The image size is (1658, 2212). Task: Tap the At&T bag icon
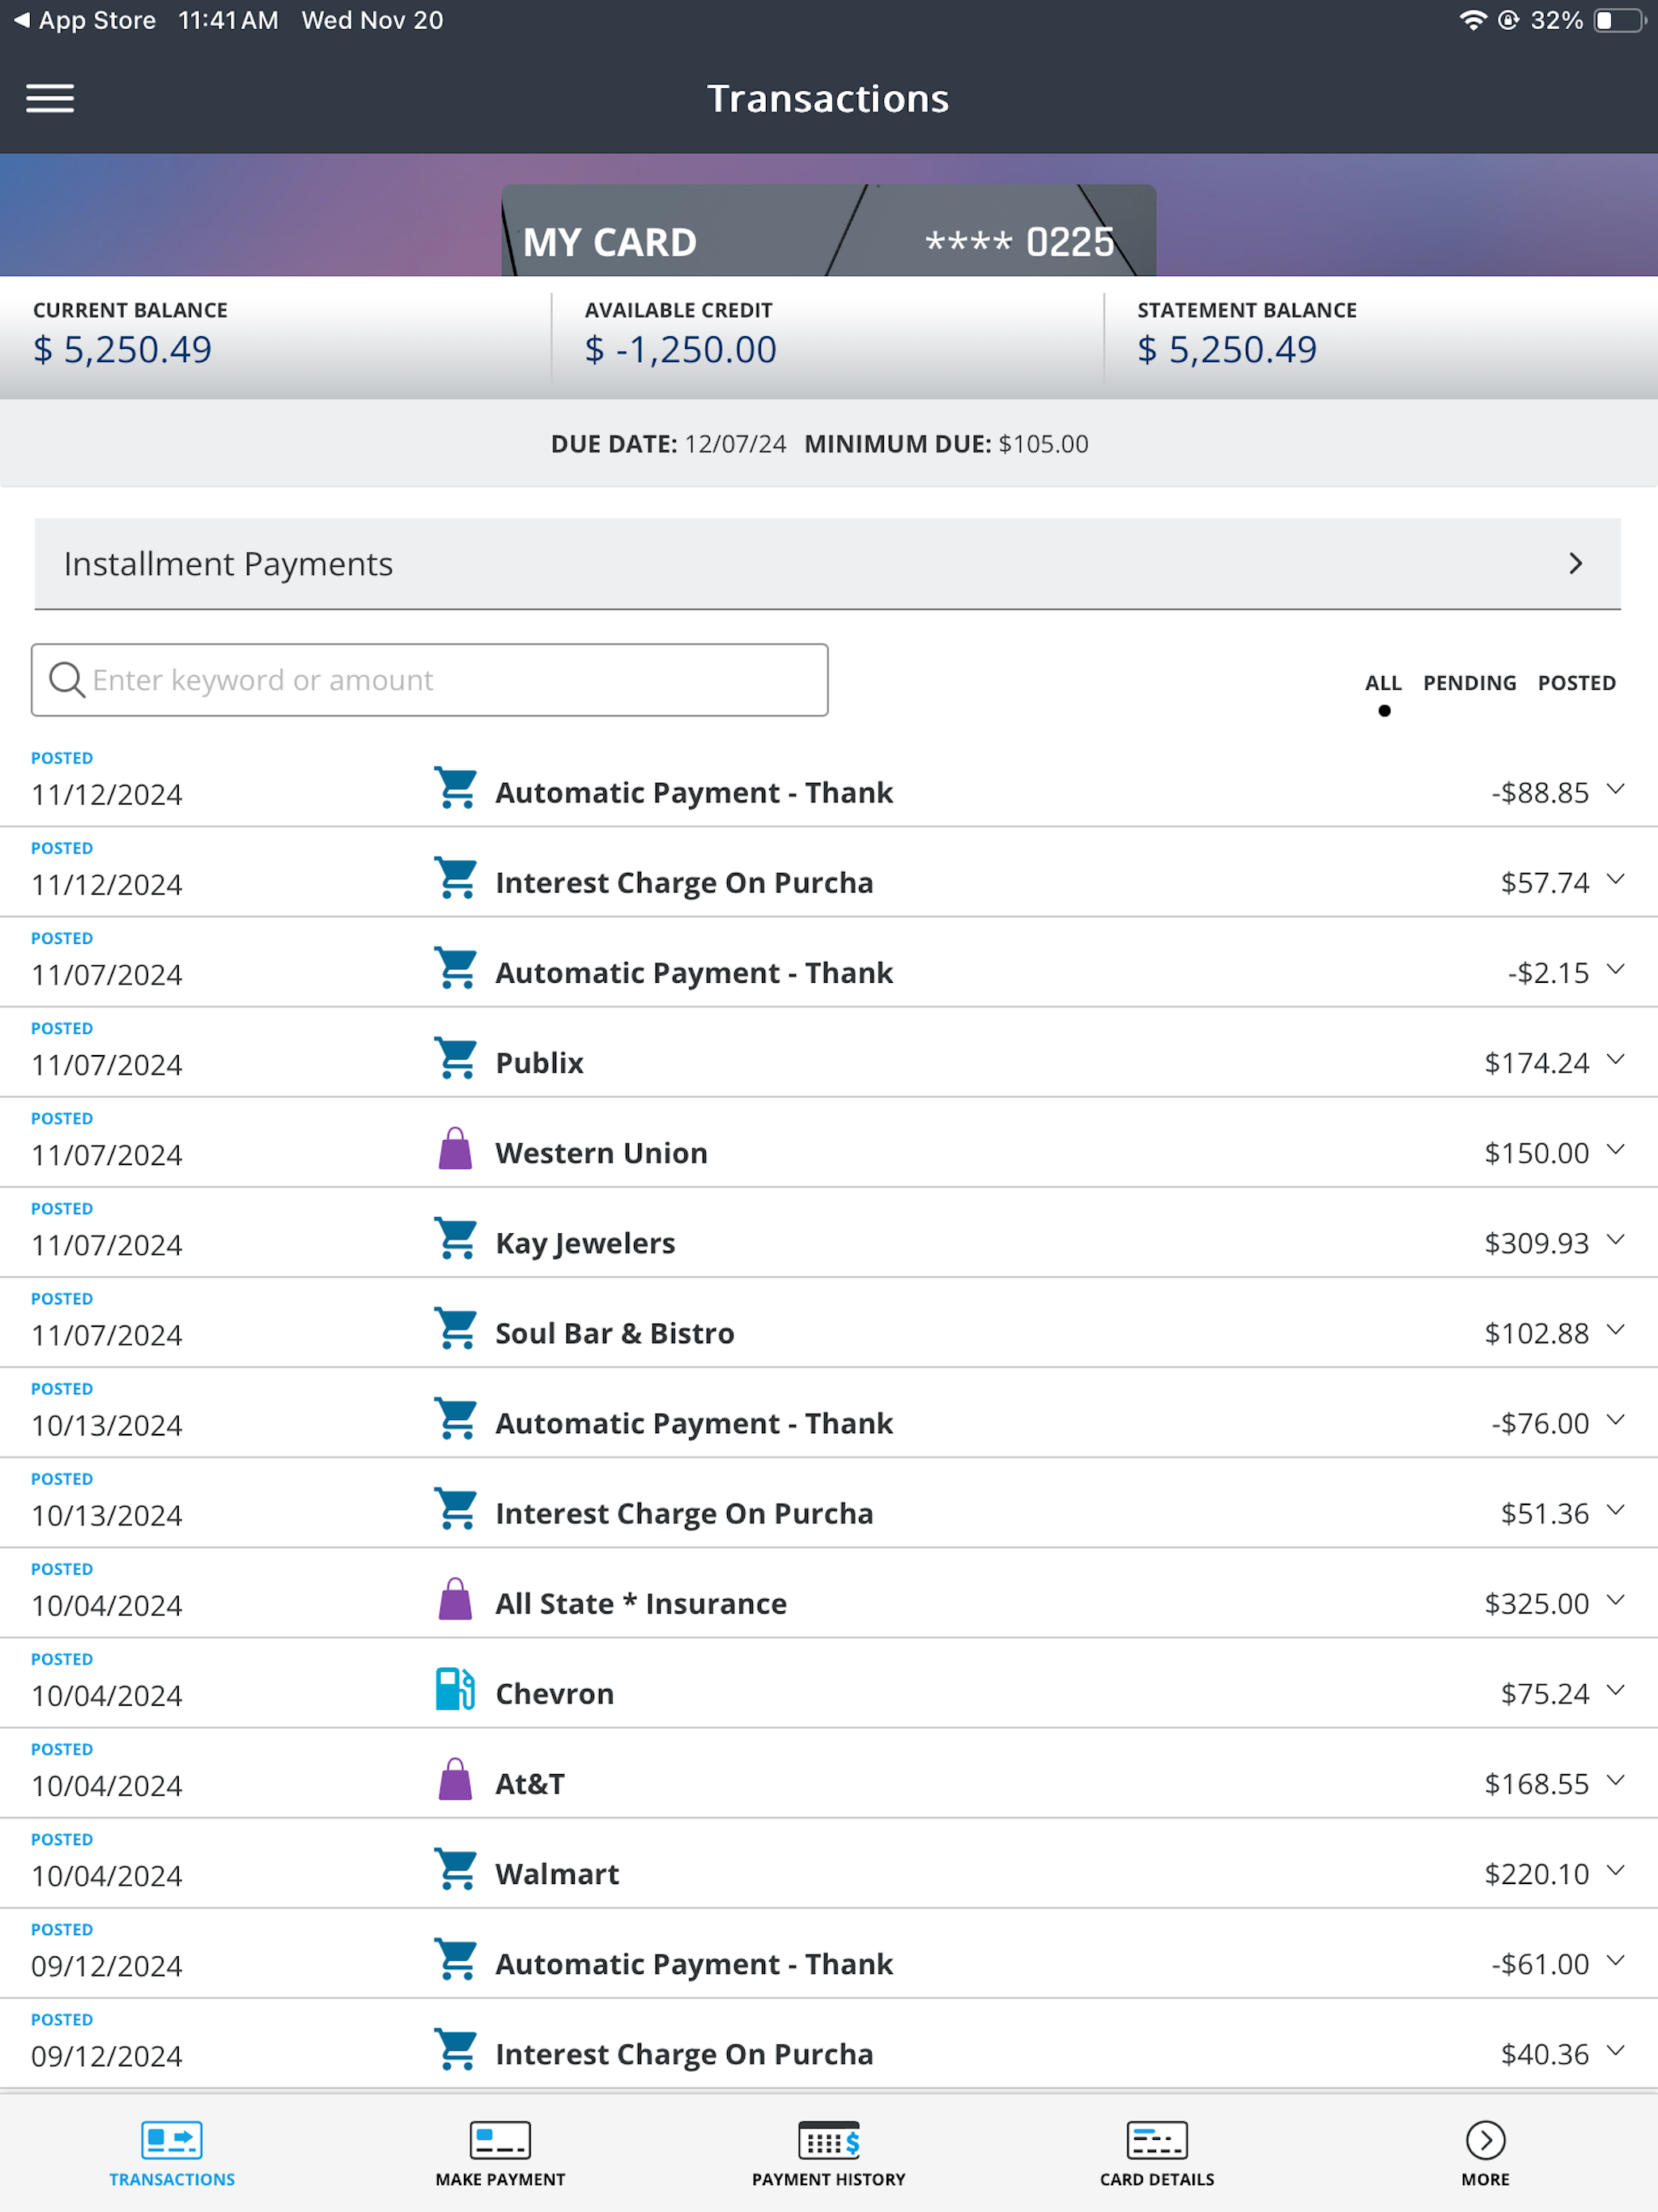coord(456,1779)
